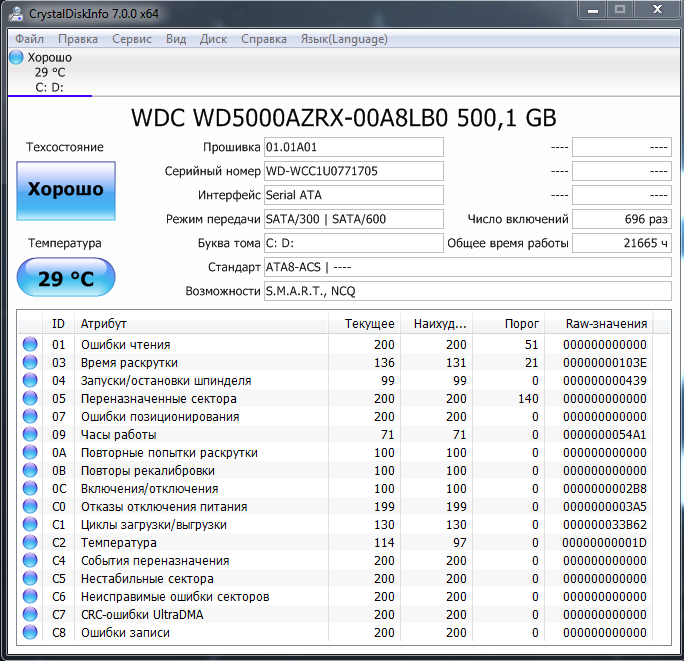Open the Справка menu
This screenshot has height=672, width=684.
(263, 39)
